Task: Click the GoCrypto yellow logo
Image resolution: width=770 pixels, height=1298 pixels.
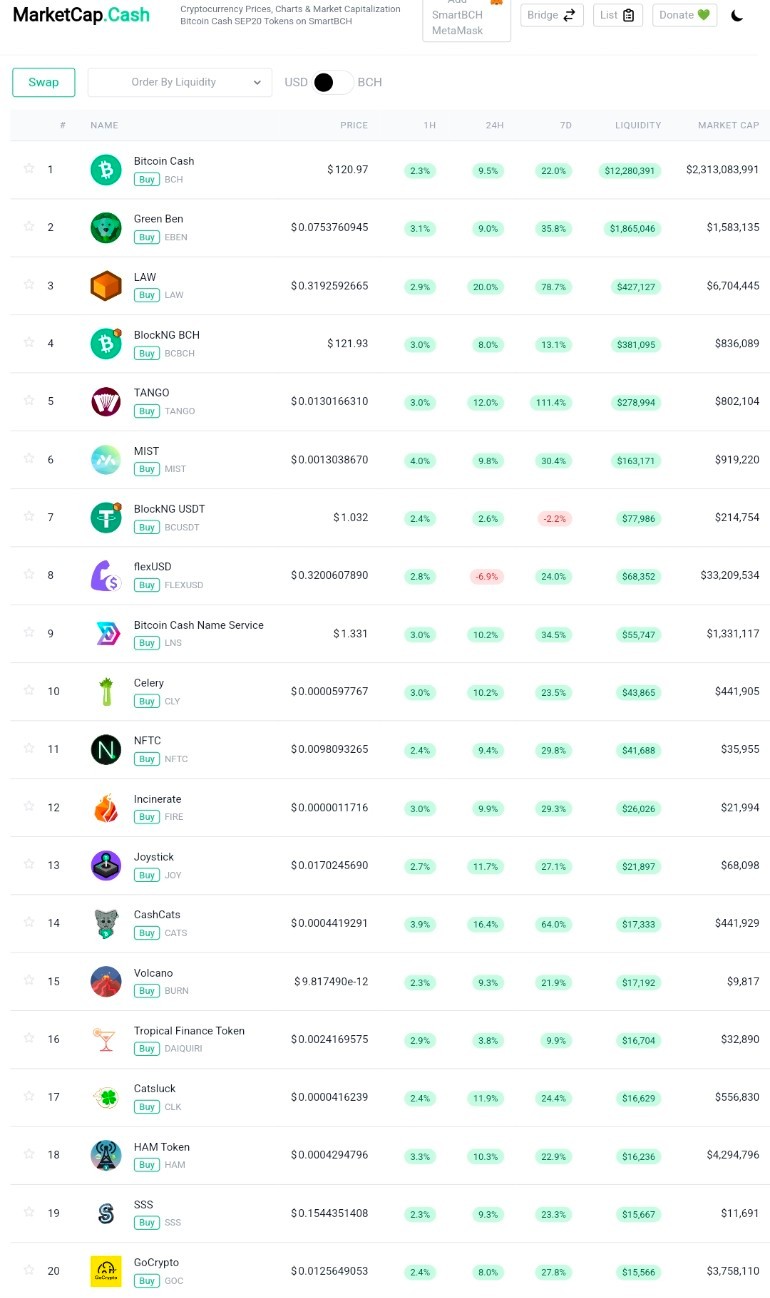Action: pyautogui.click(x=106, y=1271)
